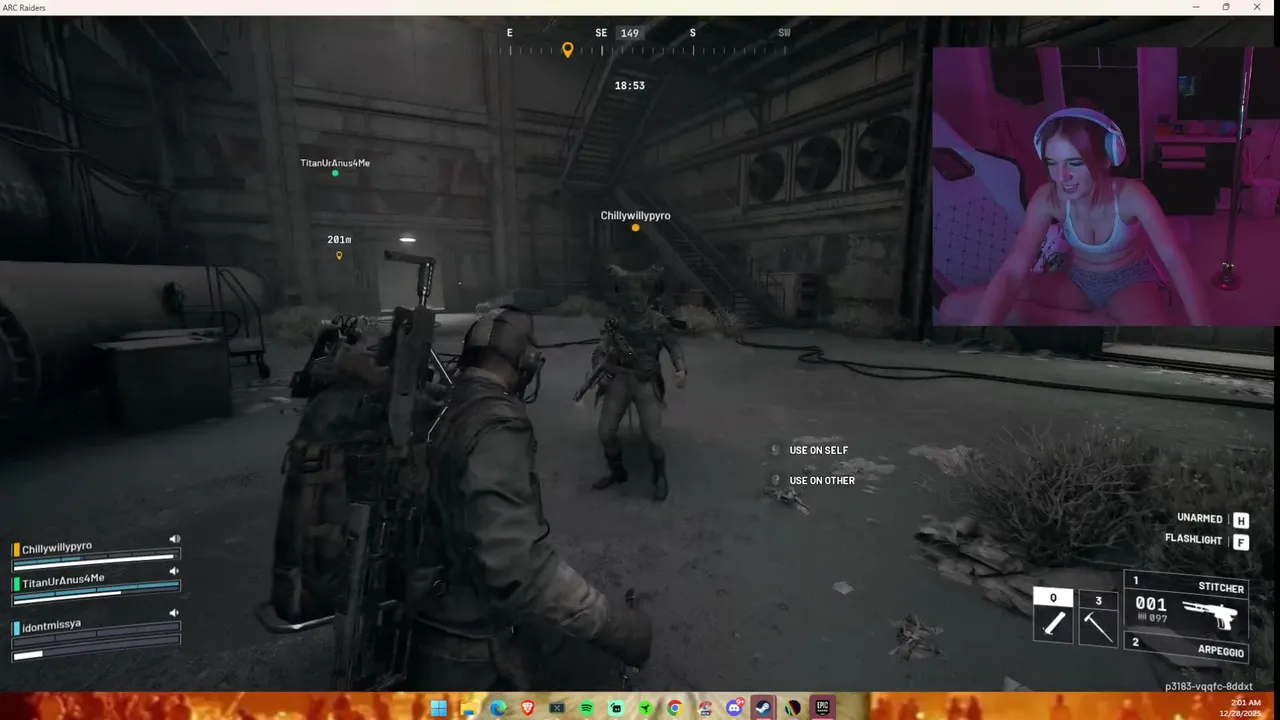The image size is (1280, 720).
Task: Click the Unarmed label
Action: [x=1200, y=518]
